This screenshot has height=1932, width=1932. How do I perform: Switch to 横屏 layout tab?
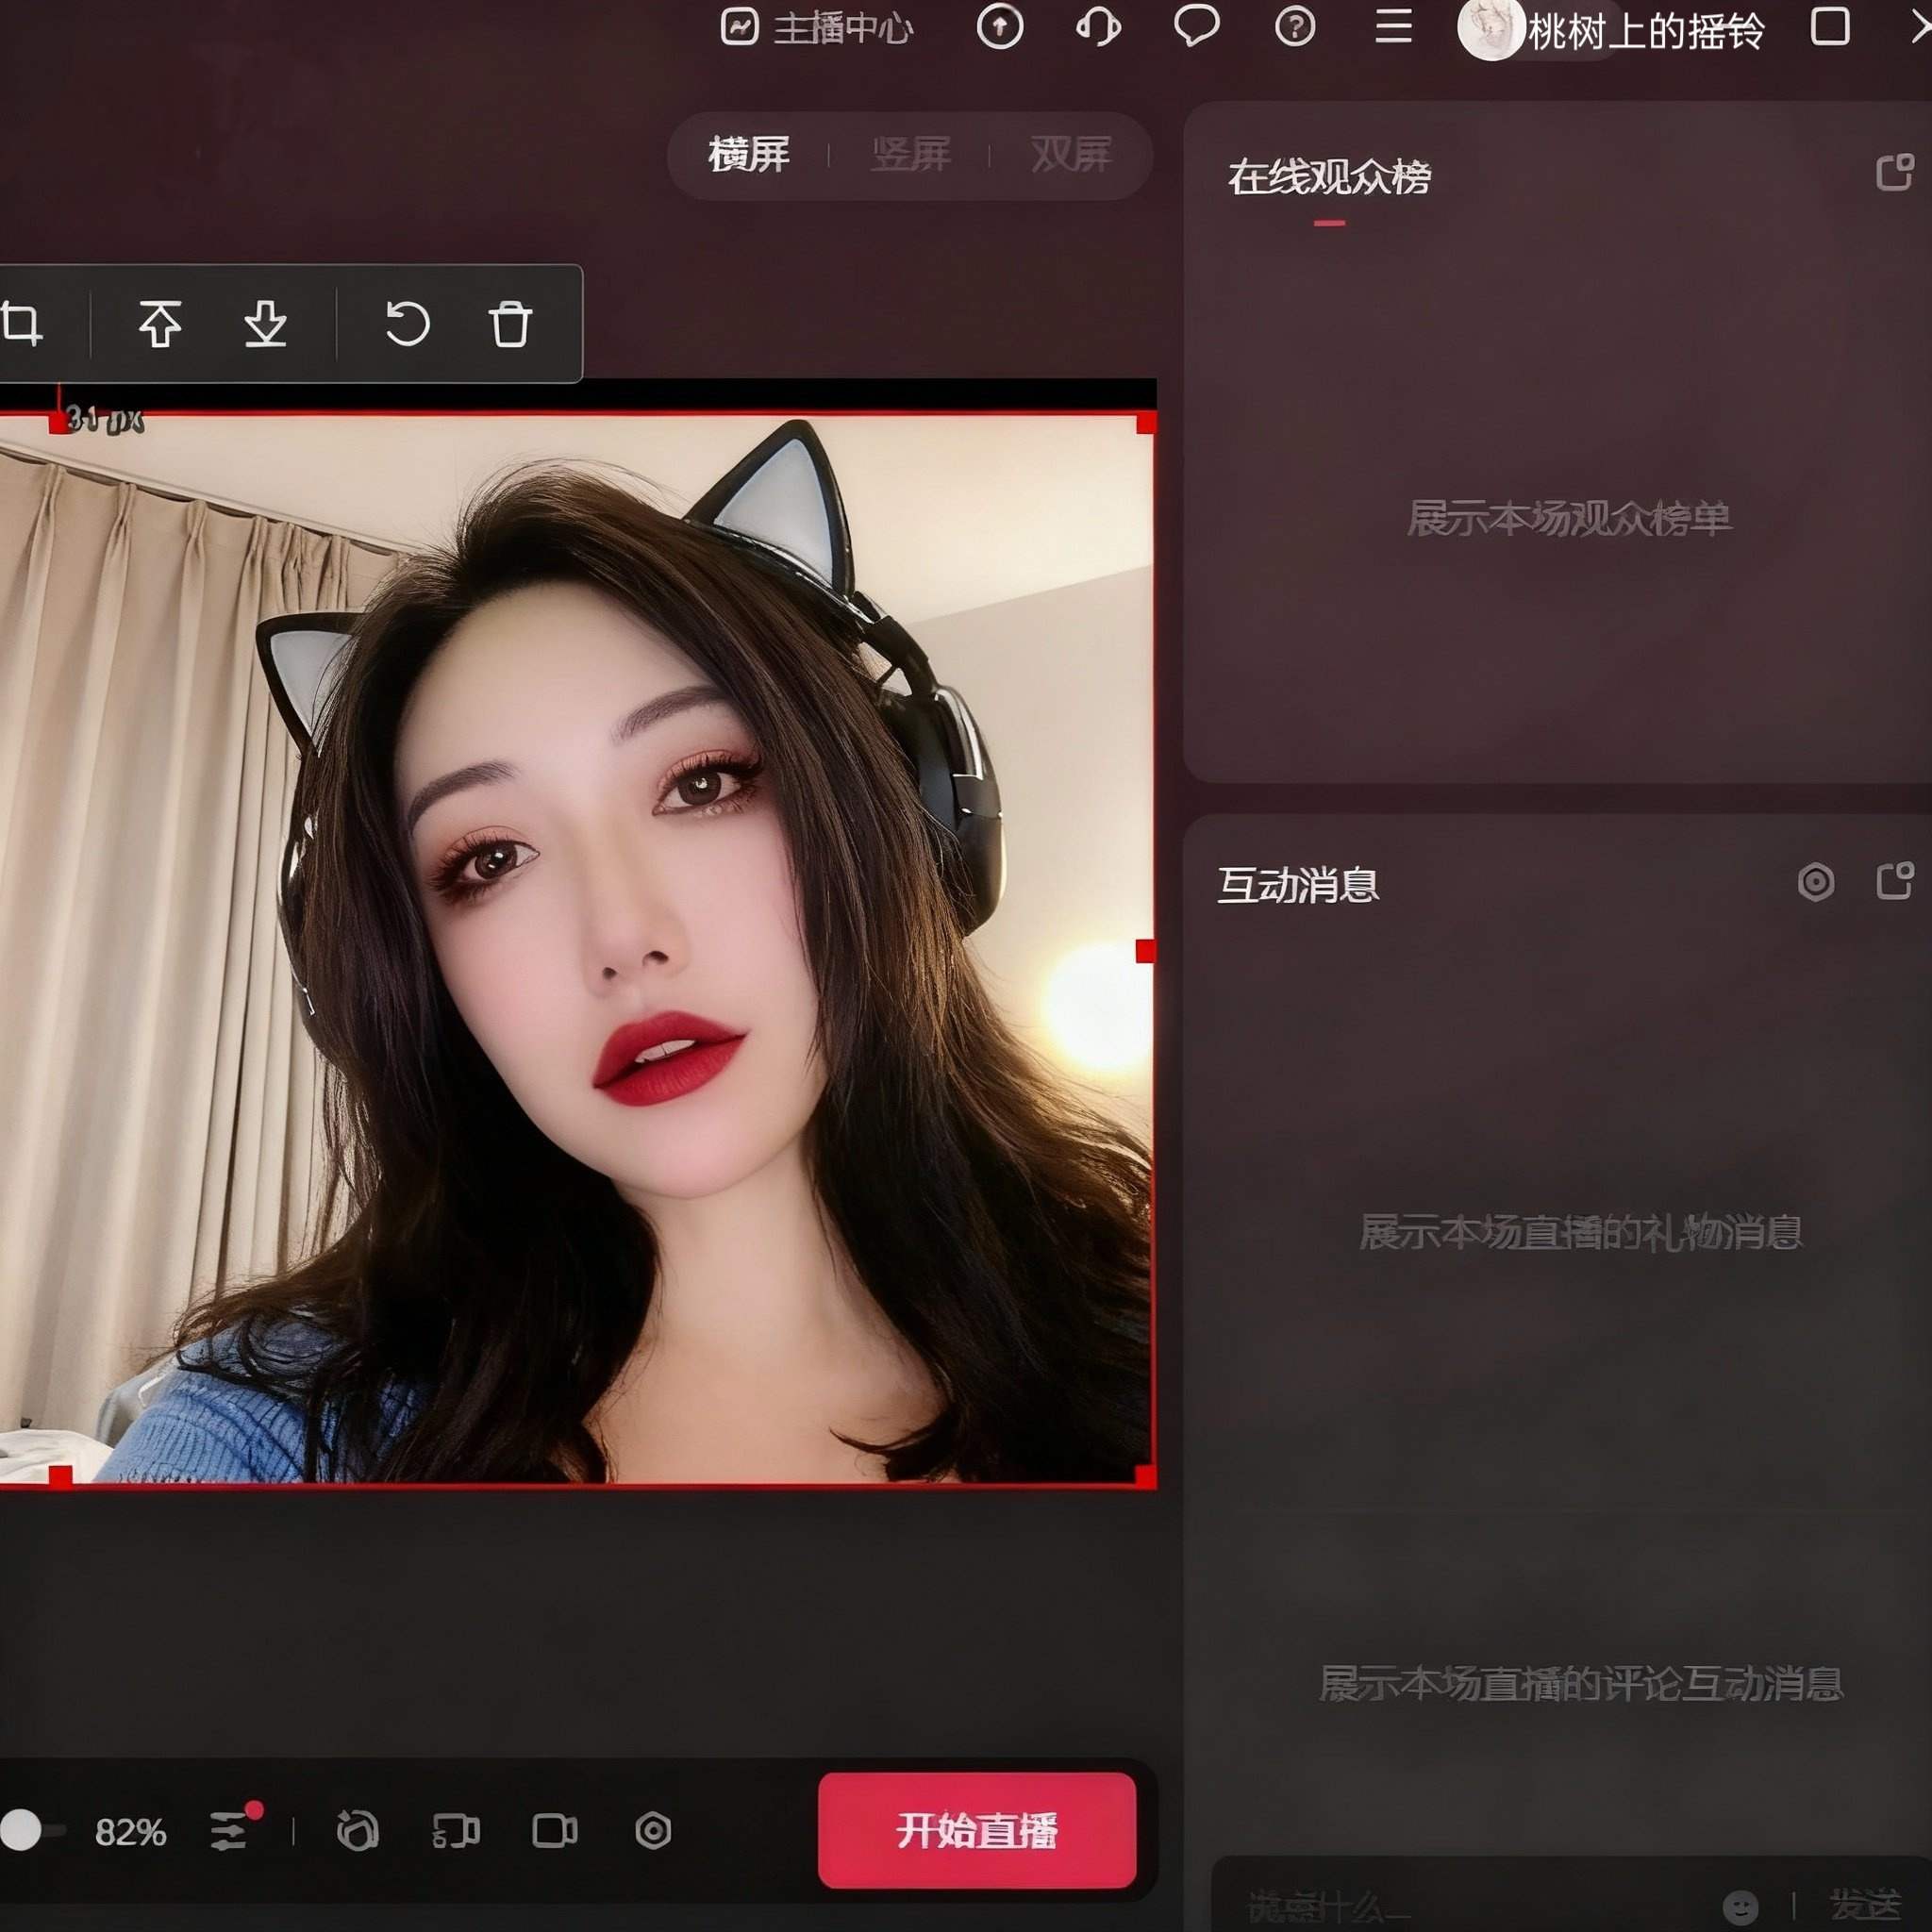749,155
